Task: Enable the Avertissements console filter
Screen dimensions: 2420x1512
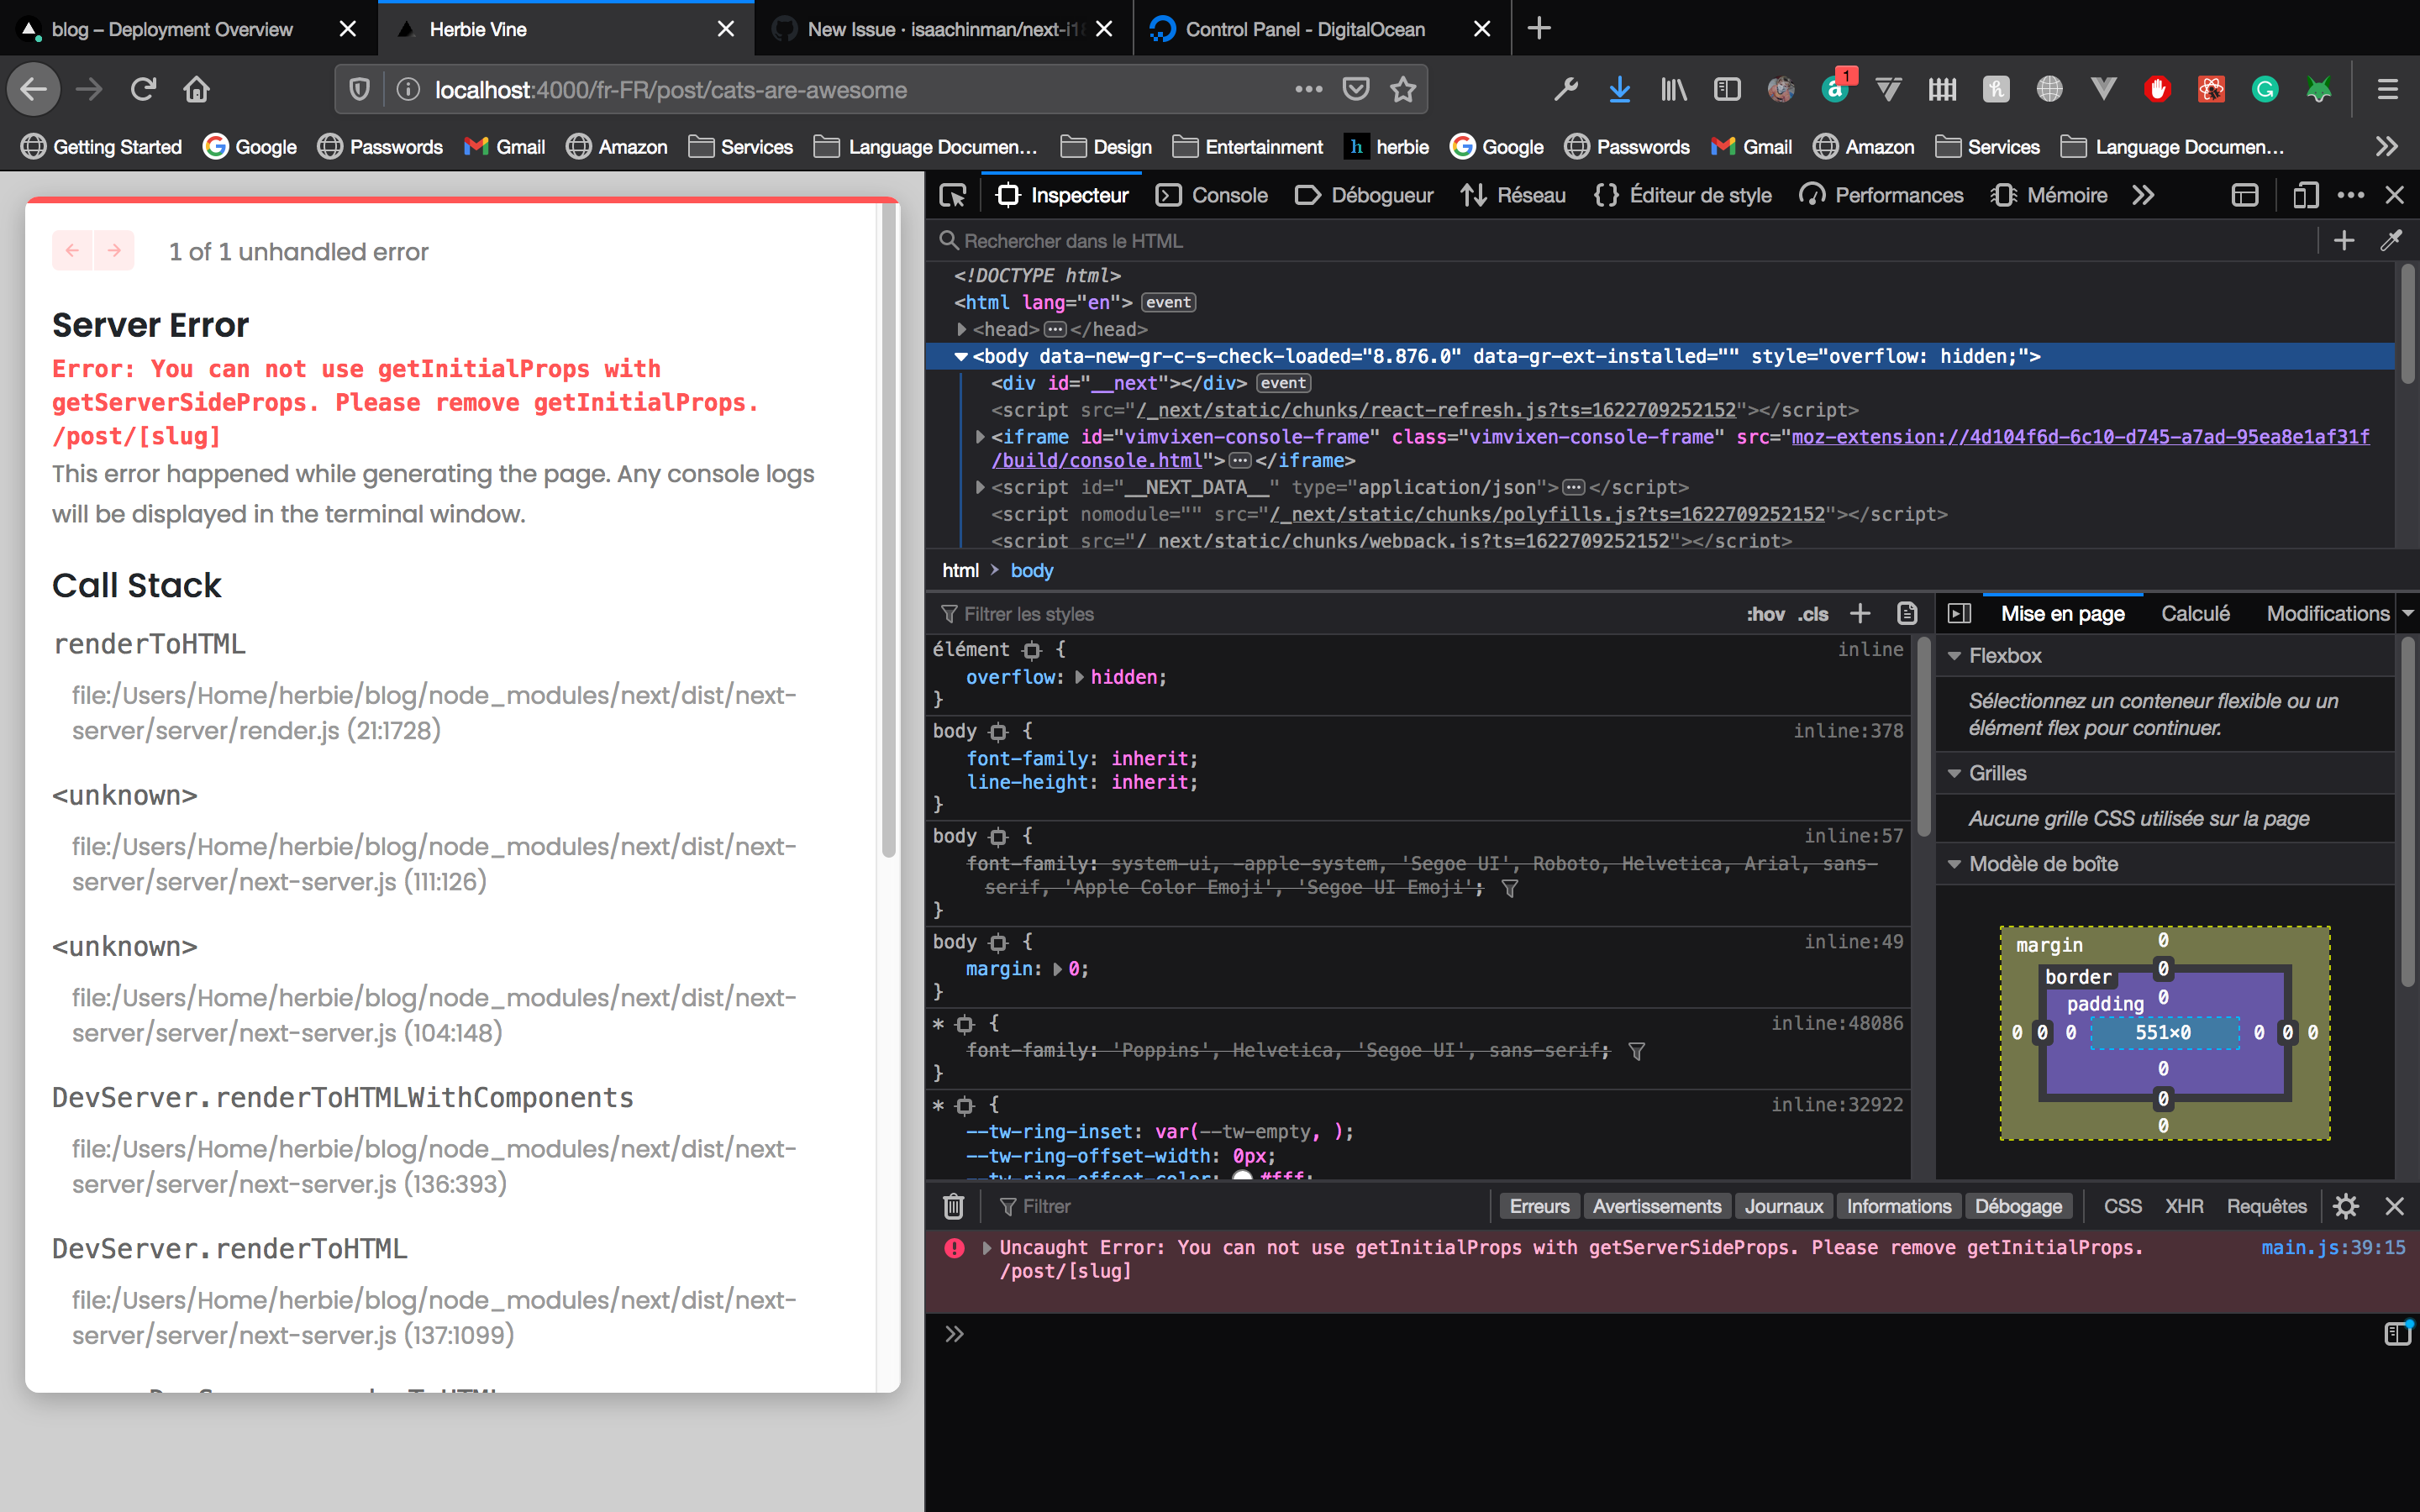Action: [1656, 1206]
